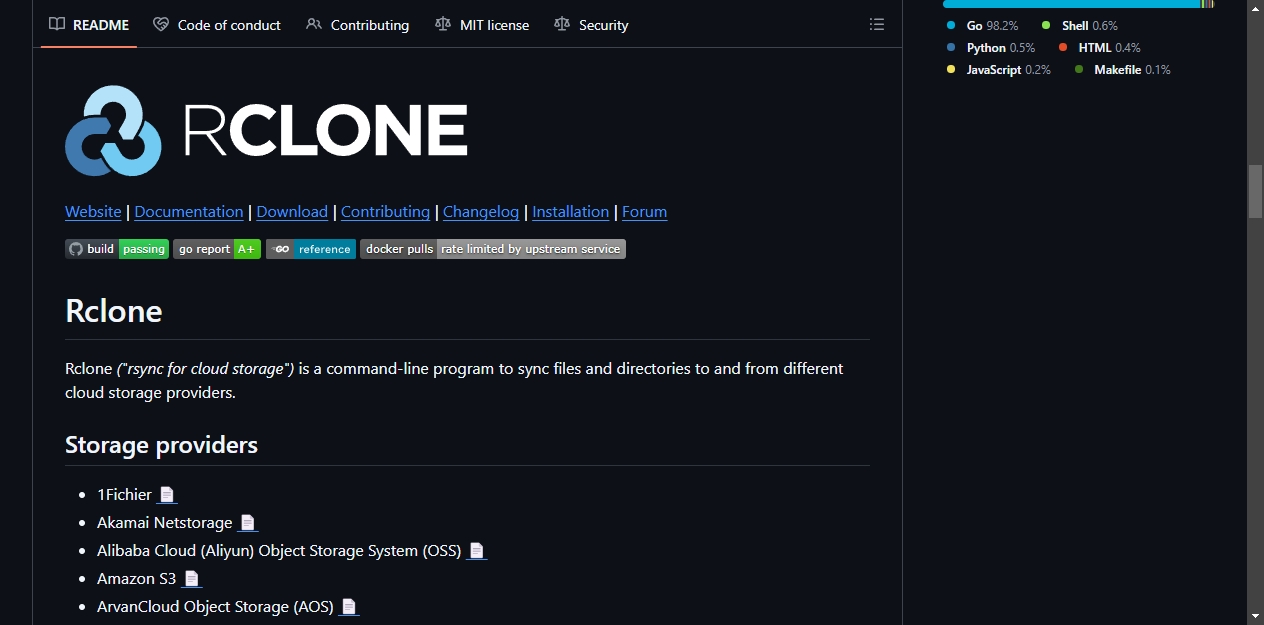Viewport: 1264px width, 625px height.
Task: Click the Contributing people icon
Action: pos(314,25)
